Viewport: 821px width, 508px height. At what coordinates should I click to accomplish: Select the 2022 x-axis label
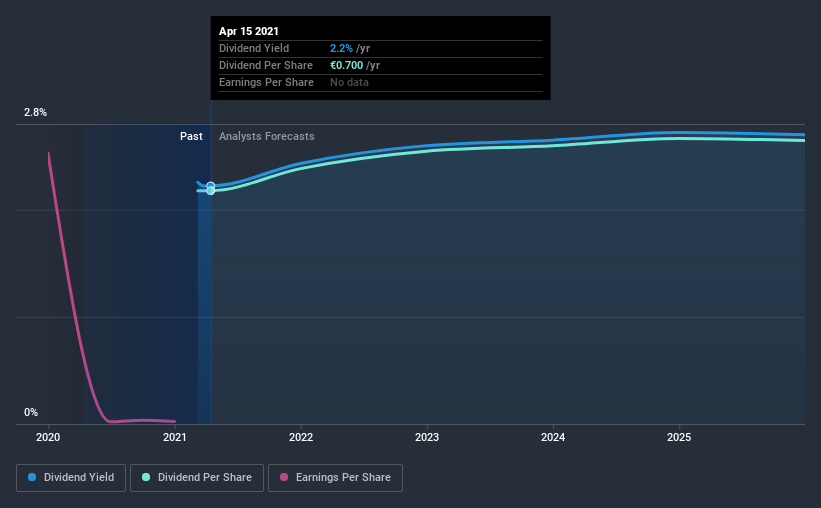301,437
